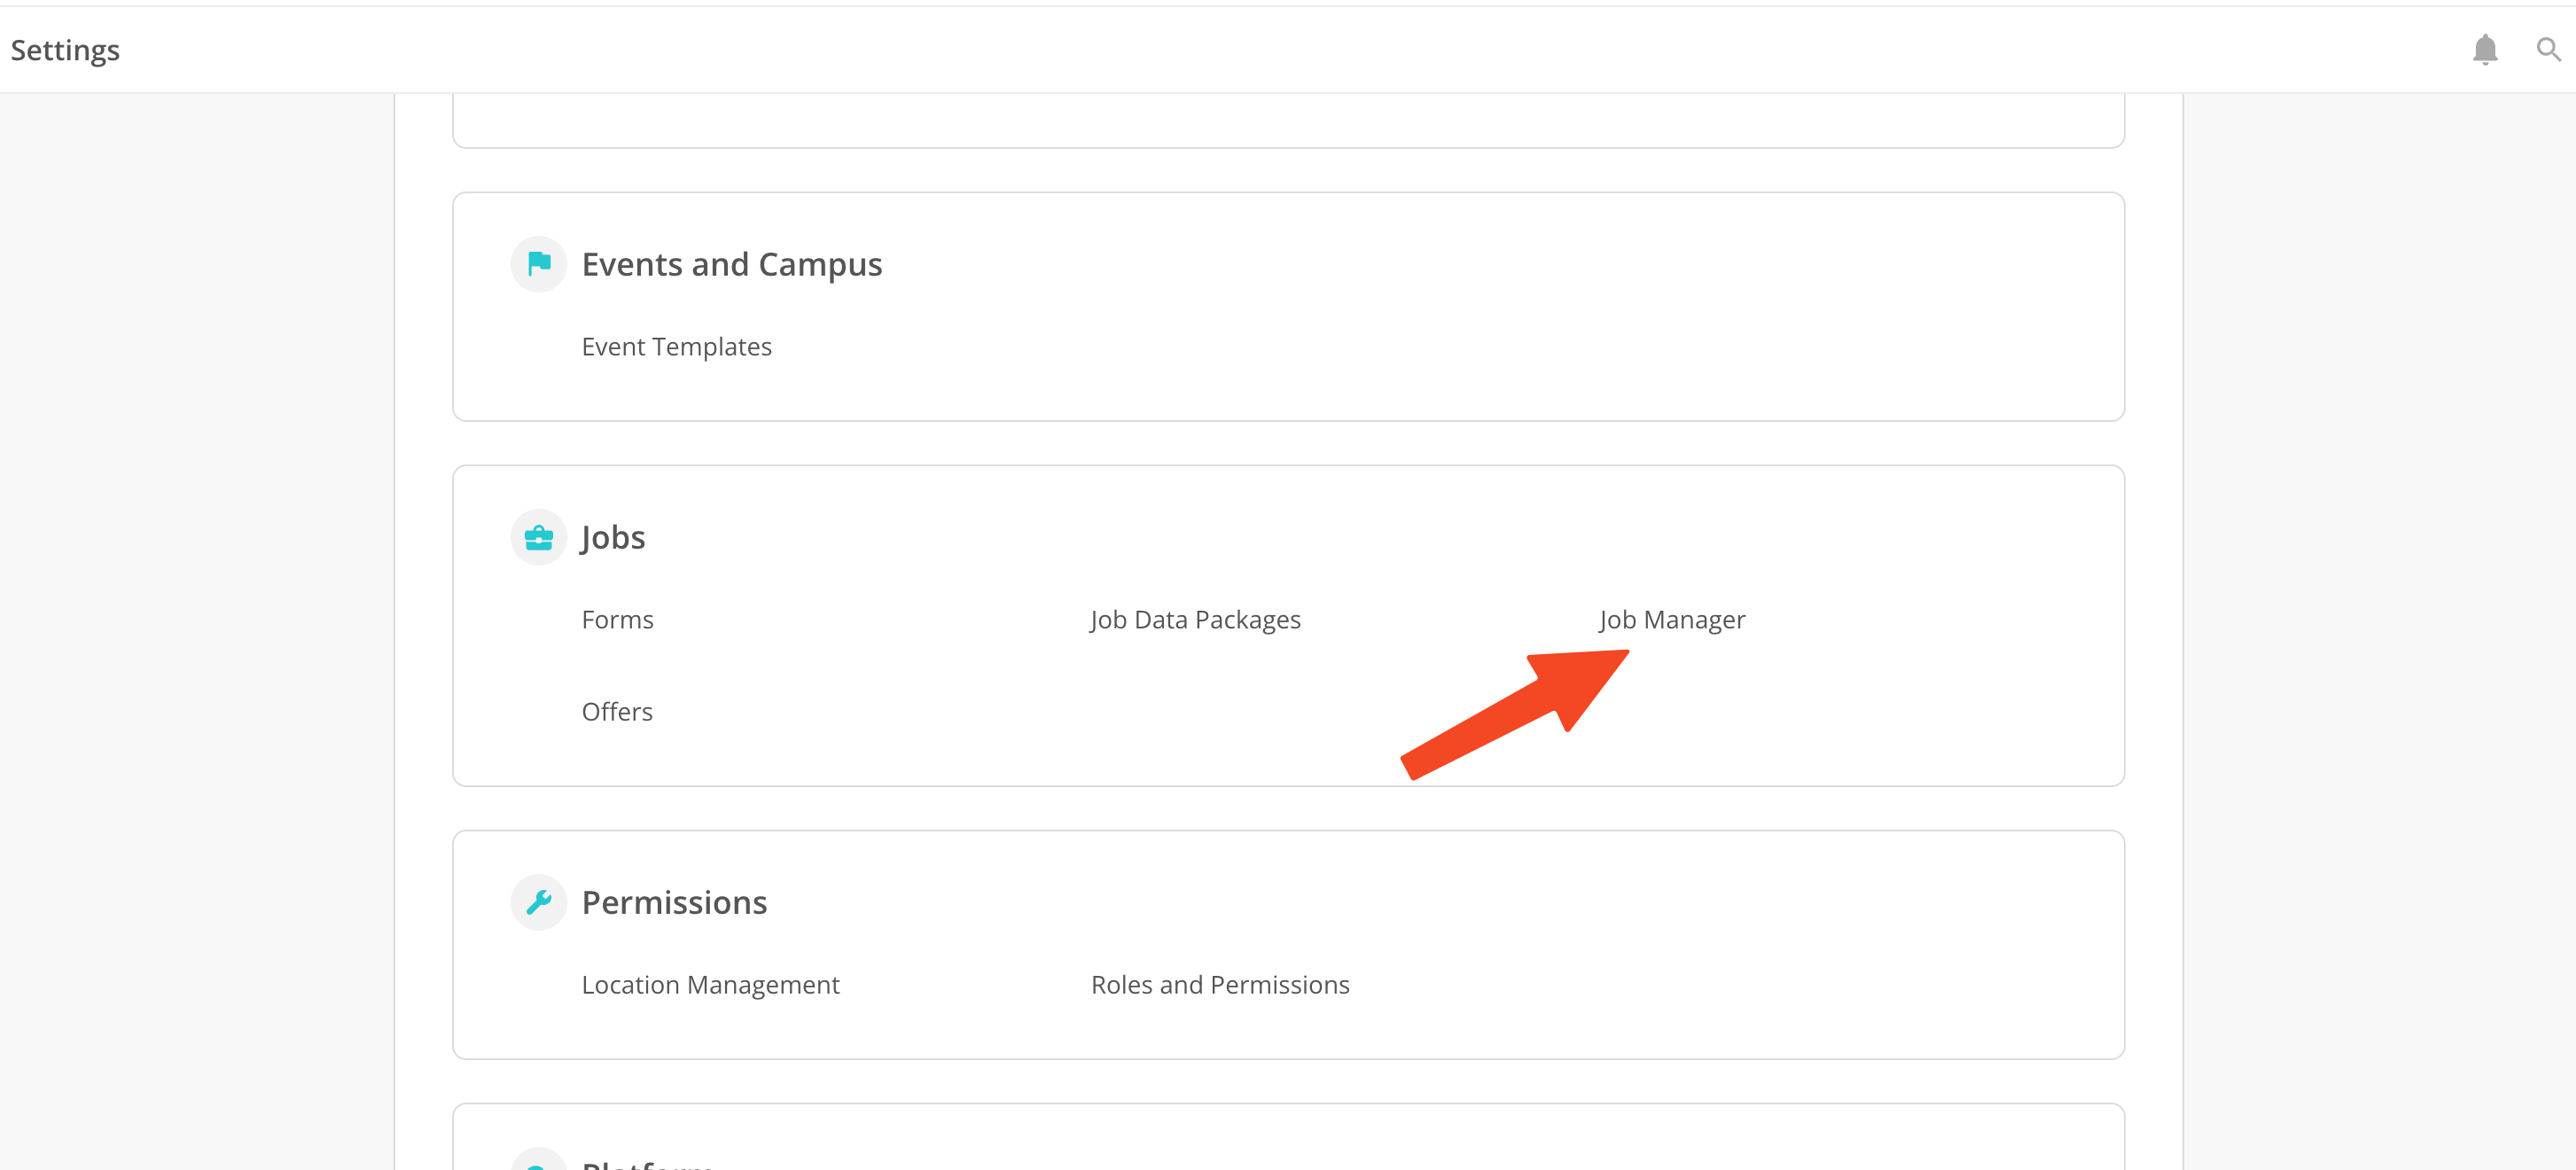The image size is (2576, 1170).
Task: Click the cut-off card above Events and Campus
Action: [1288, 121]
